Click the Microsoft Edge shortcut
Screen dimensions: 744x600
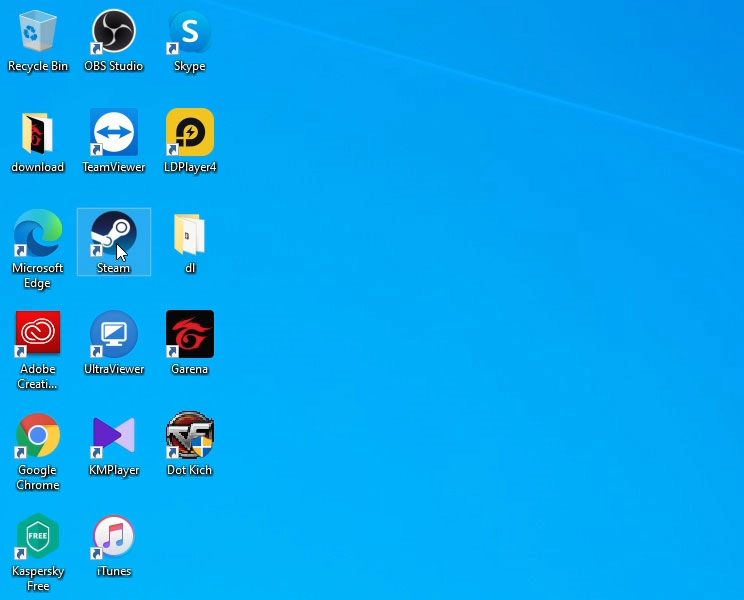pyautogui.click(x=38, y=233)
